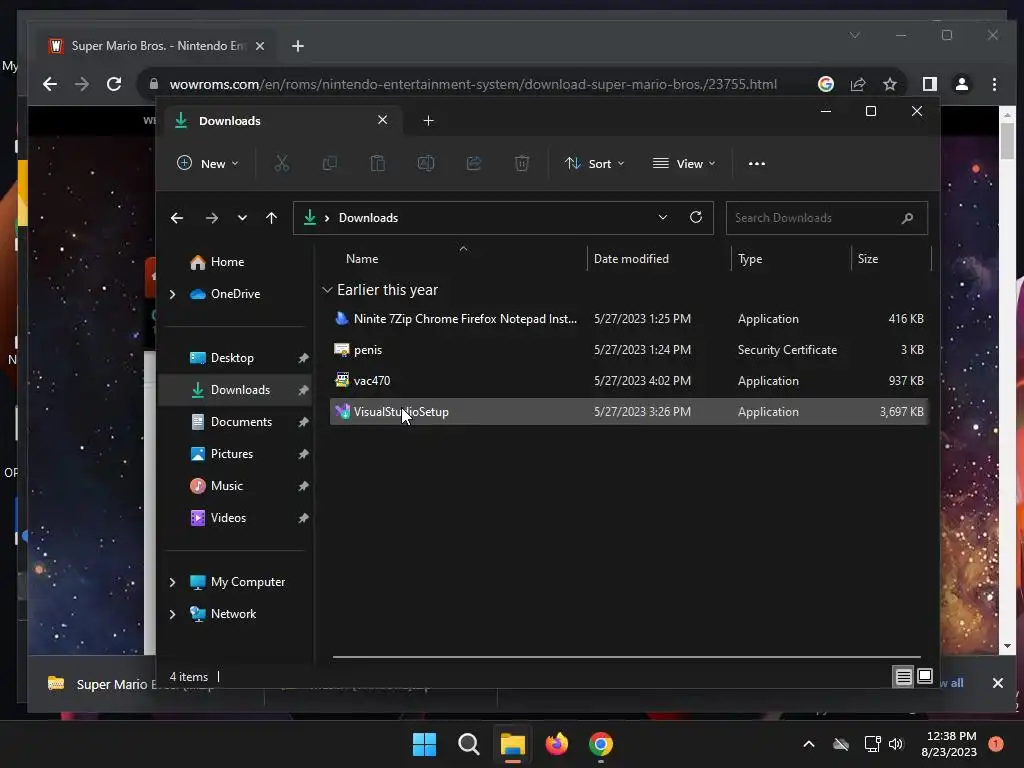Click the Paste clipboard icon
Viewport: 1024px width, 768px height.
coord(377,163)
